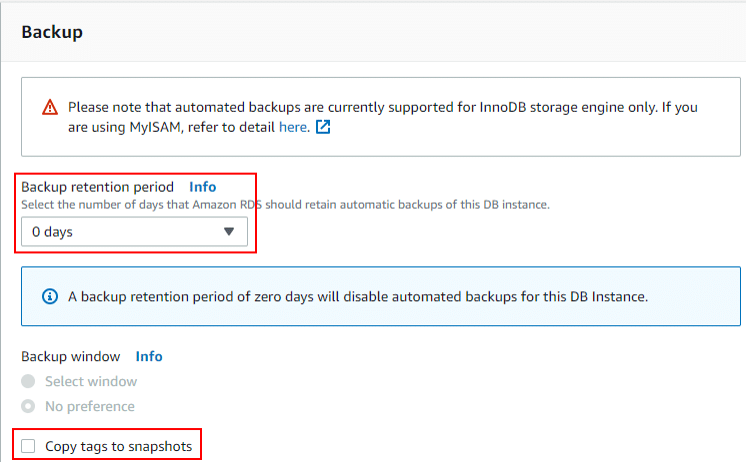The height and width of the screenshot is (462, 746).
Task: Follow the 'here' link about MyISAM
Action: (x=293, y=127)
